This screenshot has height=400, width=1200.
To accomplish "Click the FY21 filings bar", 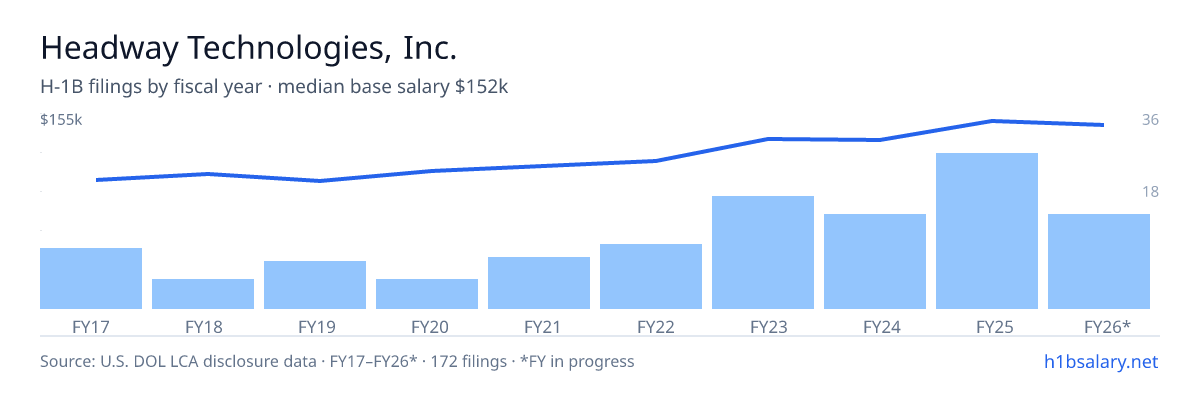I will coord(539,283).
